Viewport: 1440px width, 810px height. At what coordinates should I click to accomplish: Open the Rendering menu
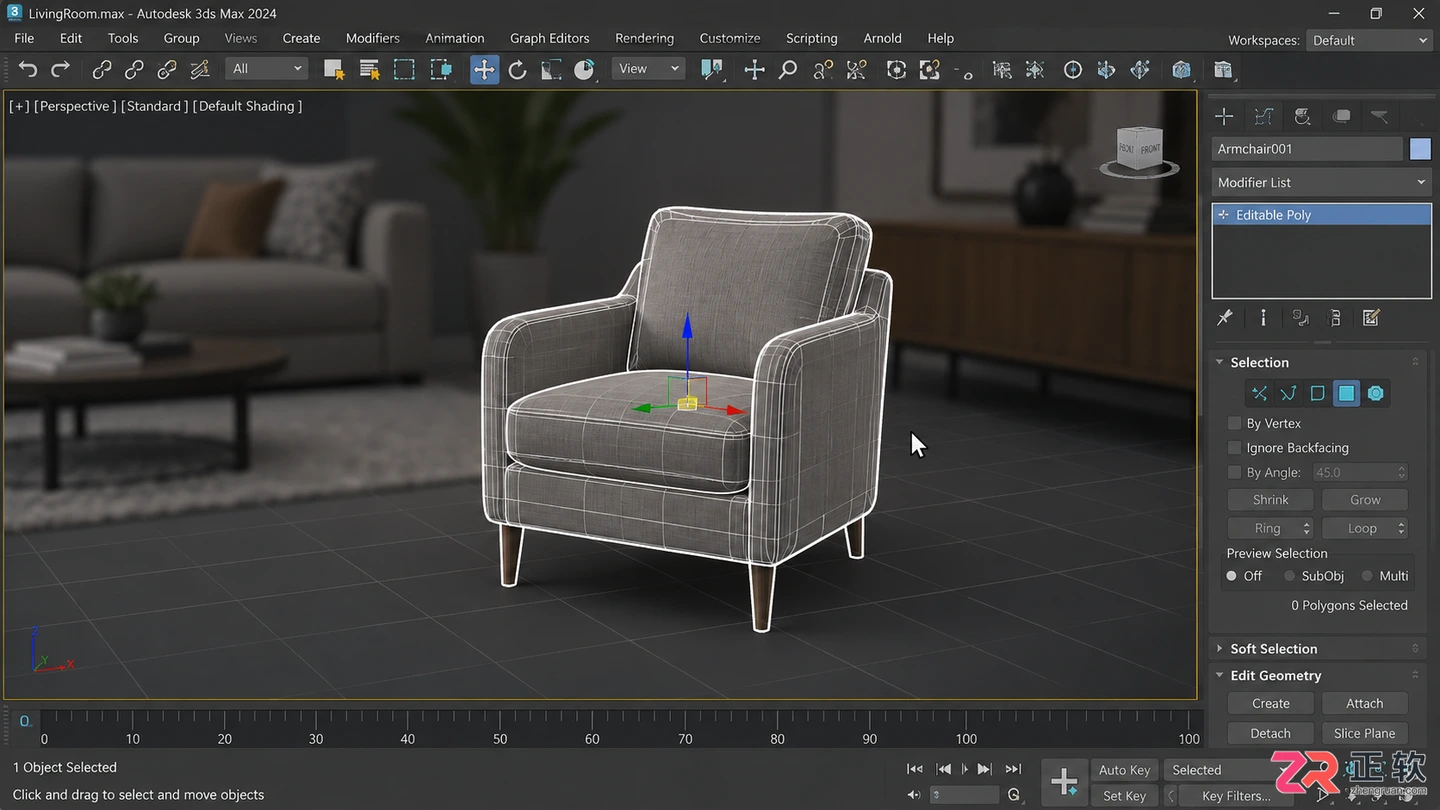(644, 38)
